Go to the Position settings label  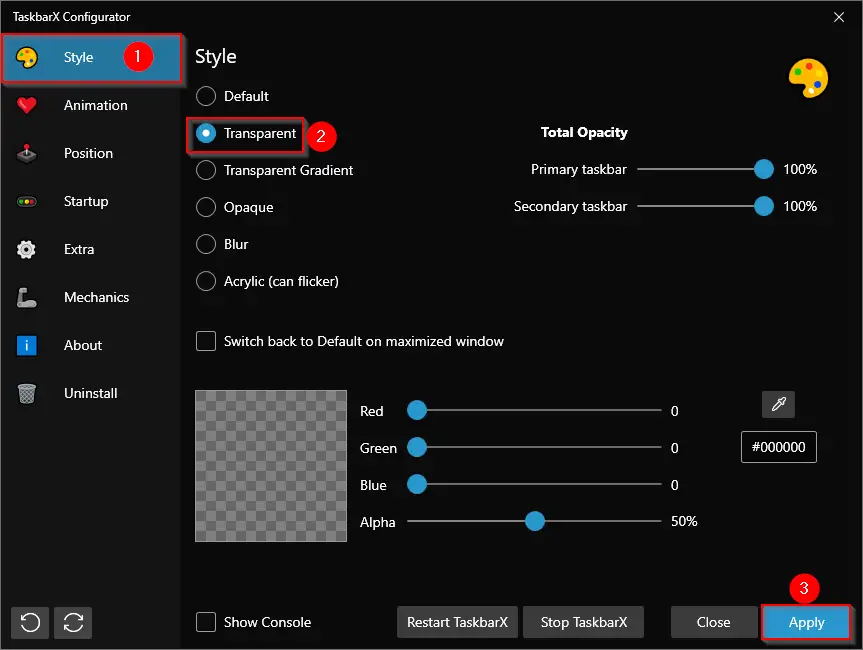(89, 153)
